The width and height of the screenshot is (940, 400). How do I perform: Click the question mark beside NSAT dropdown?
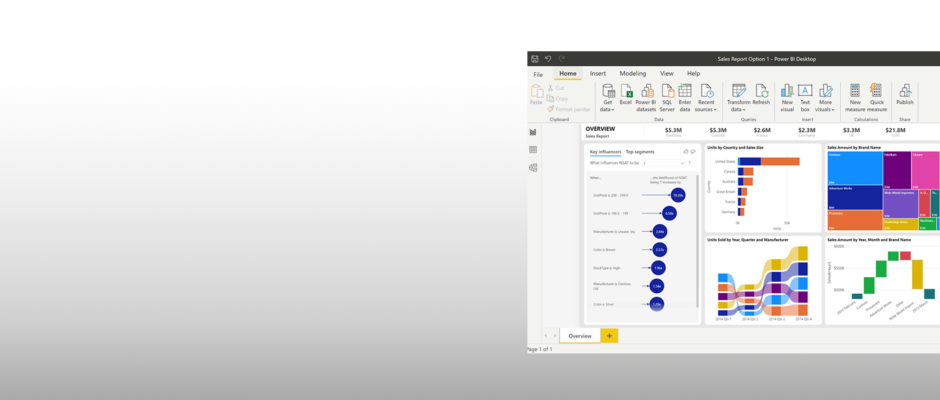point(689,163)
